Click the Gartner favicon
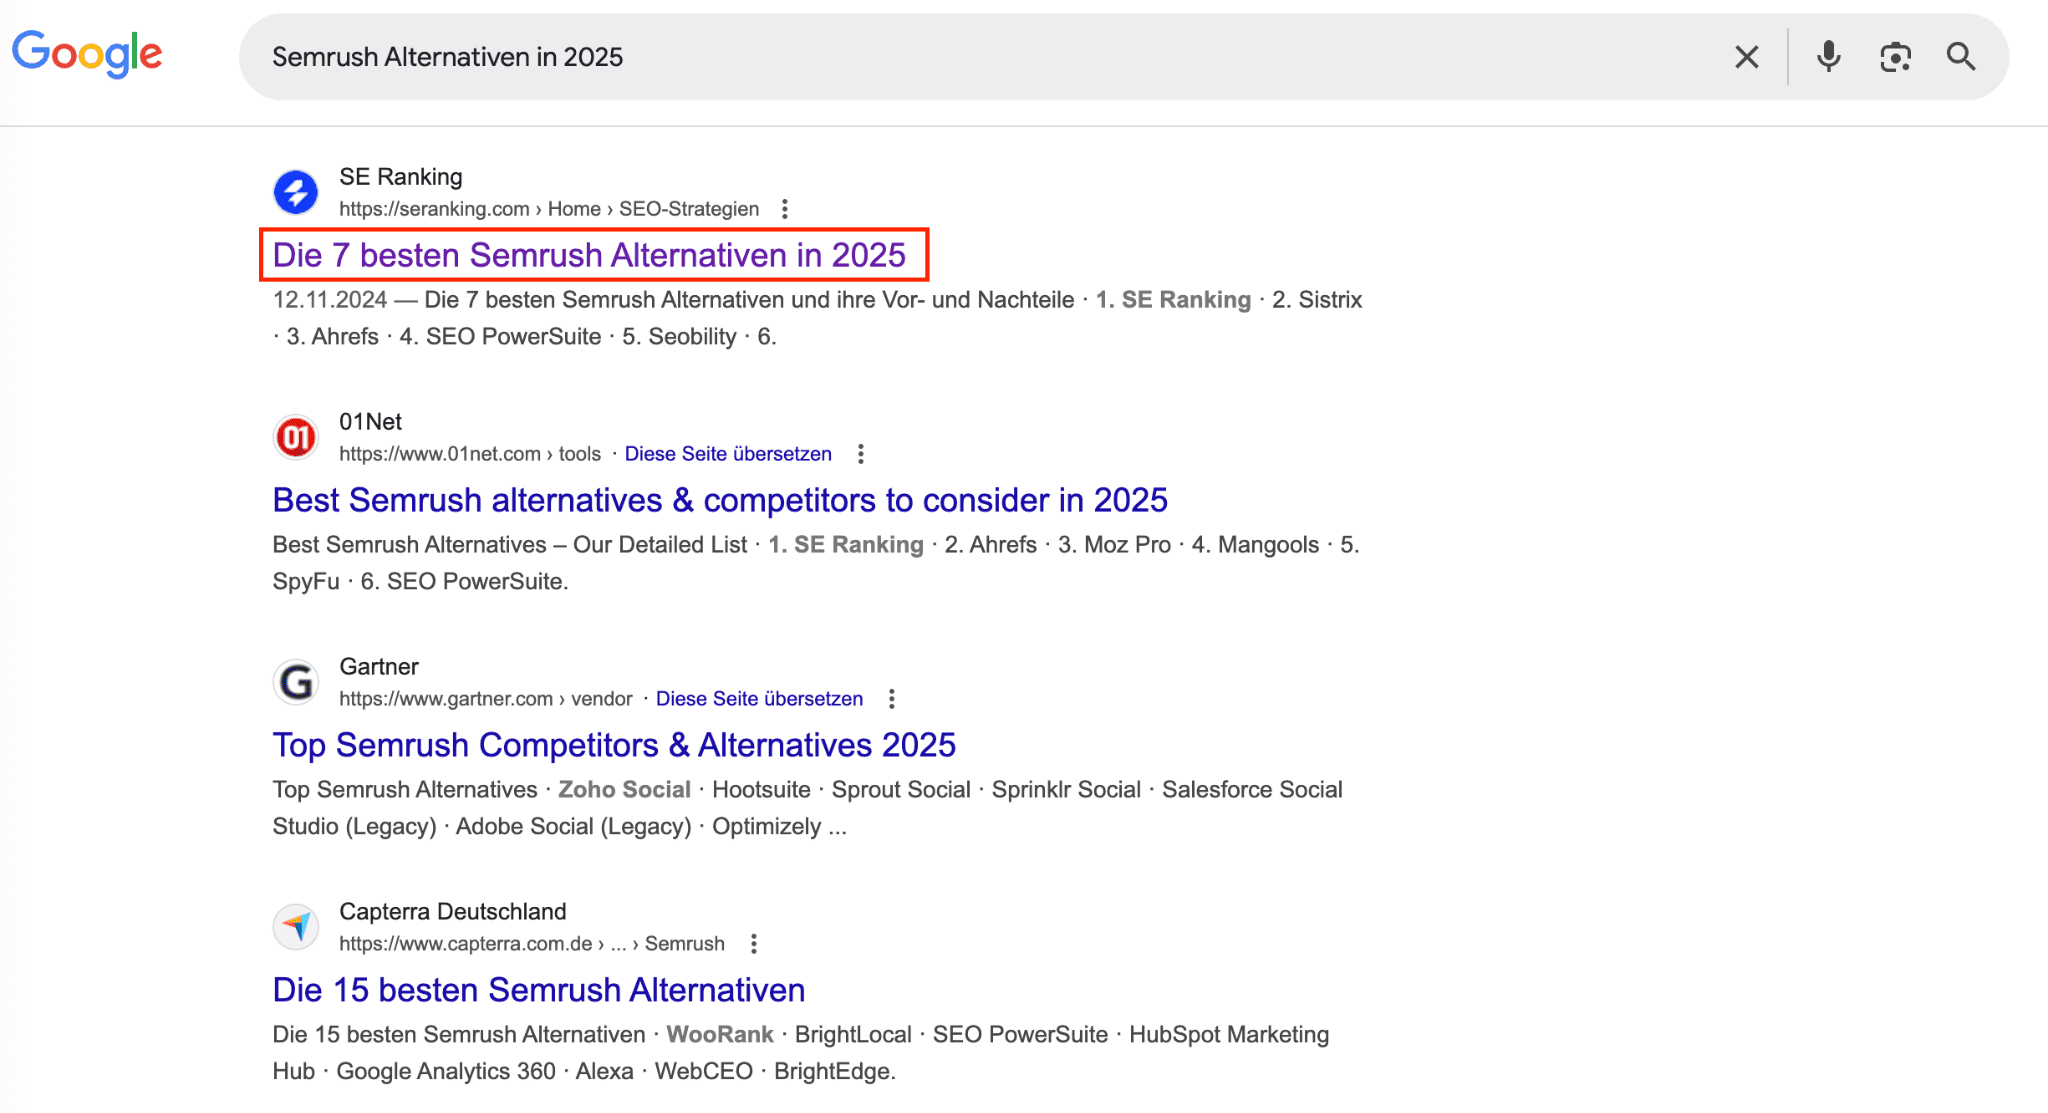Viewport: 2048px width, 1113px height. point(296,682)
